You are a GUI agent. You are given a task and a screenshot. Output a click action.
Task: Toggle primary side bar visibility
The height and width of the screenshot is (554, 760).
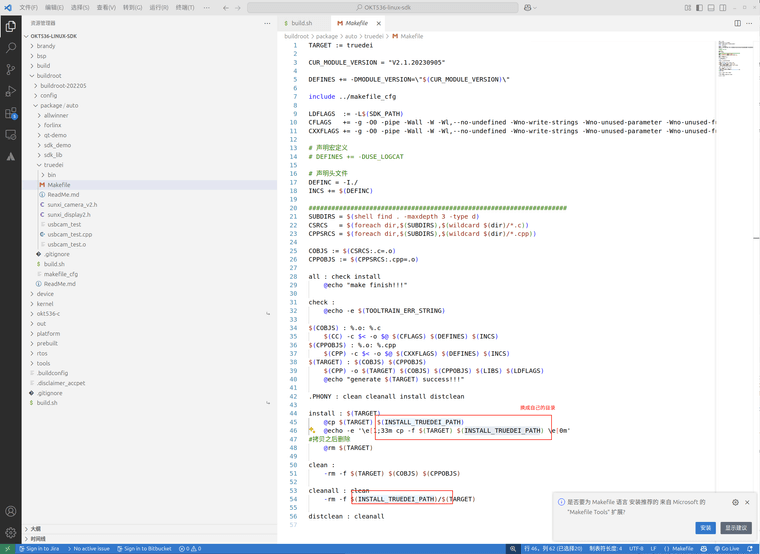point(699,8)
